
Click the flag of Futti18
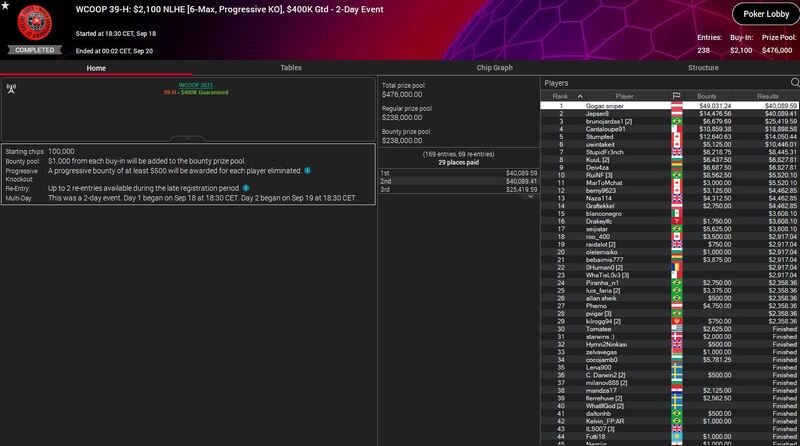point(677,437)
